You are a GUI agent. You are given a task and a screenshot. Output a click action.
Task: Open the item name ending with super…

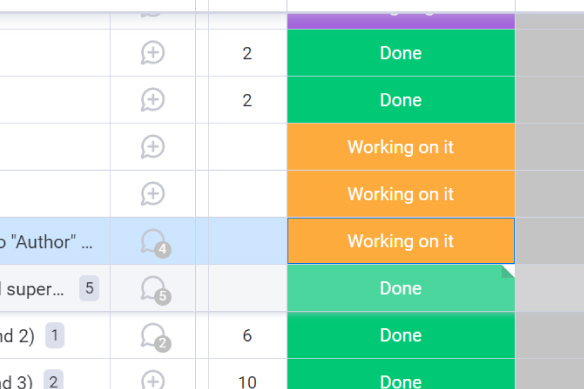[32, 289]
